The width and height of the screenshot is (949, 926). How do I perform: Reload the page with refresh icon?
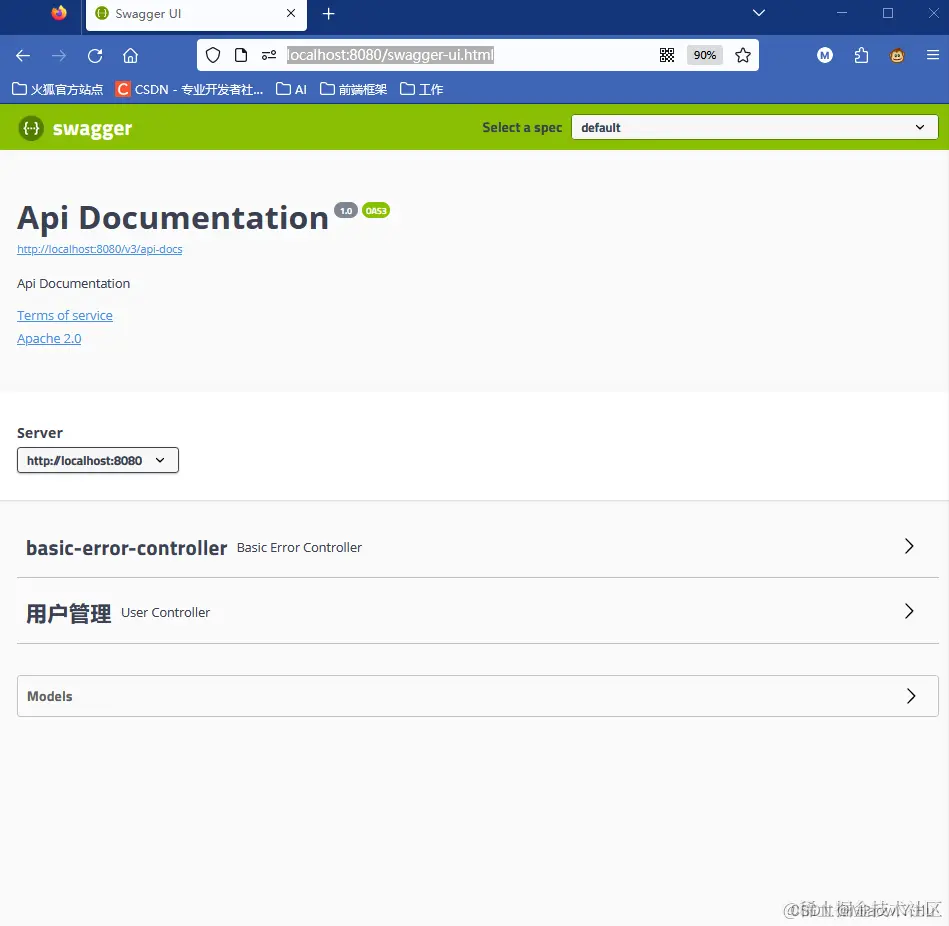coord(95,56)
